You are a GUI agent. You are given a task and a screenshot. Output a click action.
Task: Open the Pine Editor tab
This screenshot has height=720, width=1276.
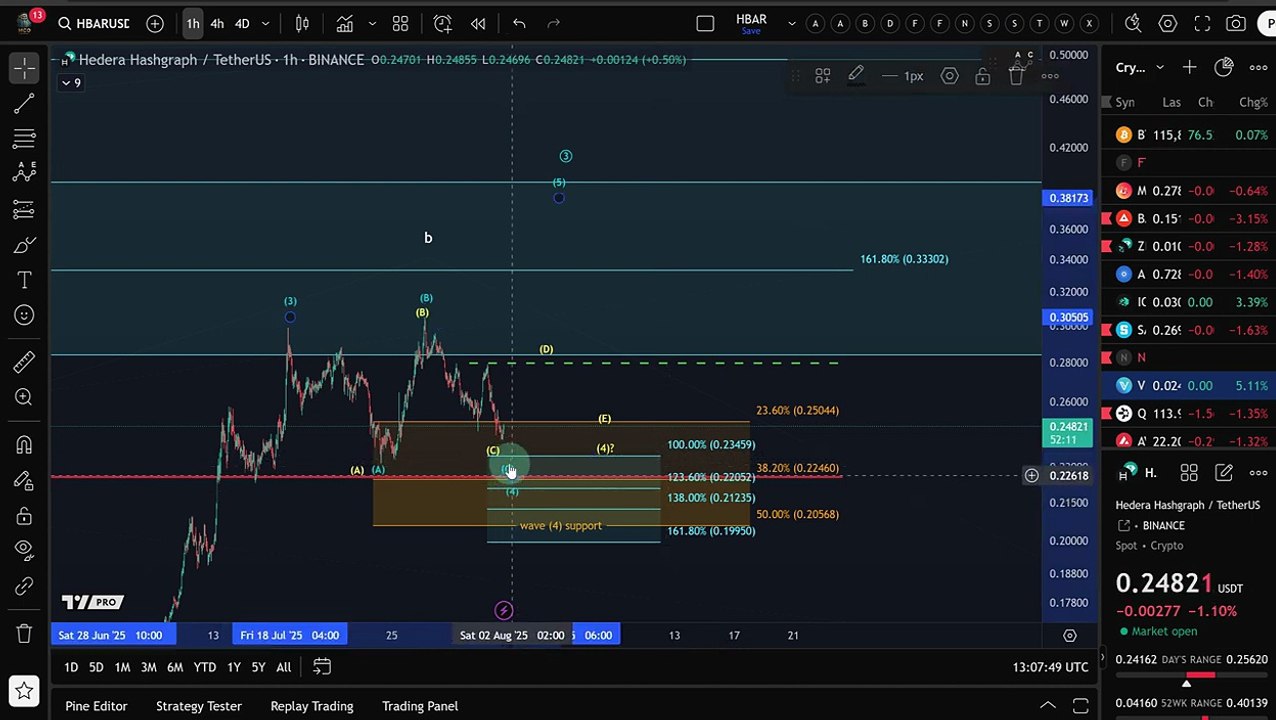click(96, 706)
